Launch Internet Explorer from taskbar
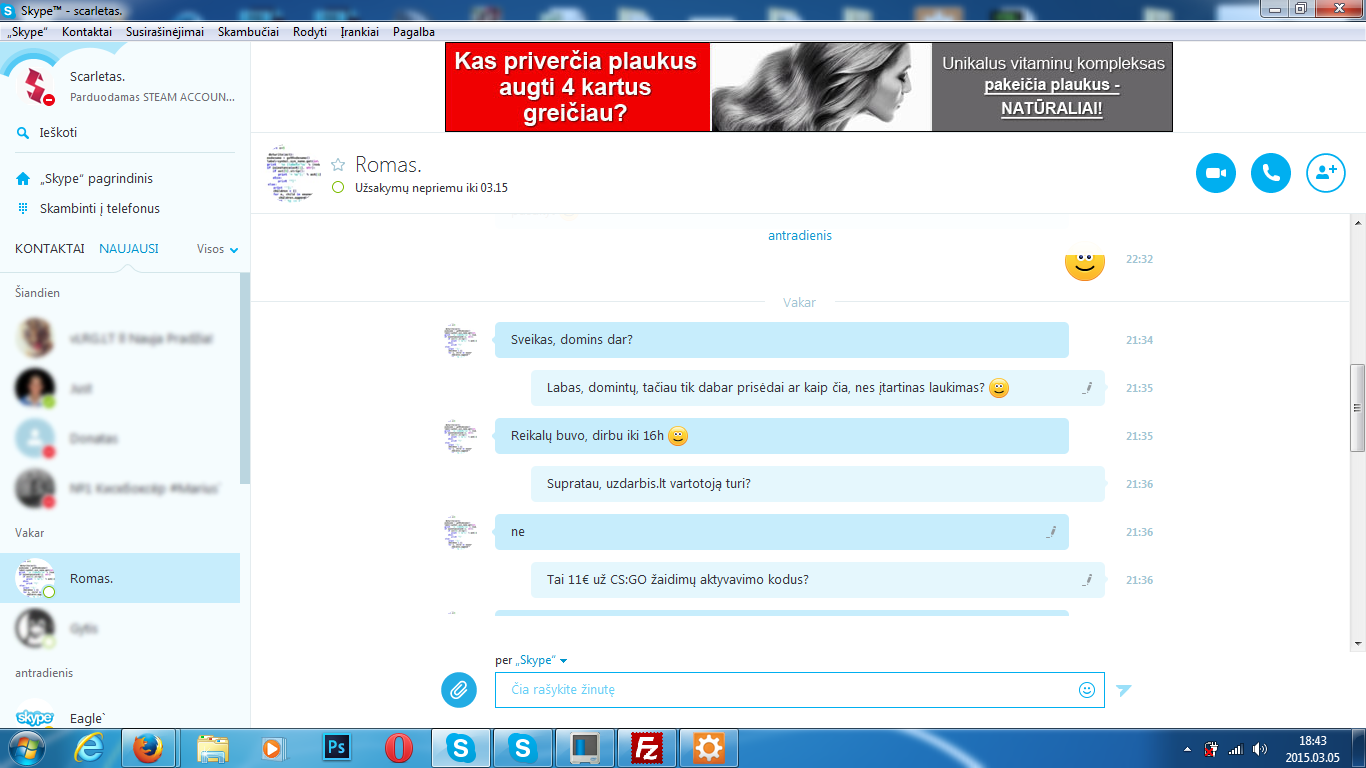The image size is (1366, 768). pos(90,748)
